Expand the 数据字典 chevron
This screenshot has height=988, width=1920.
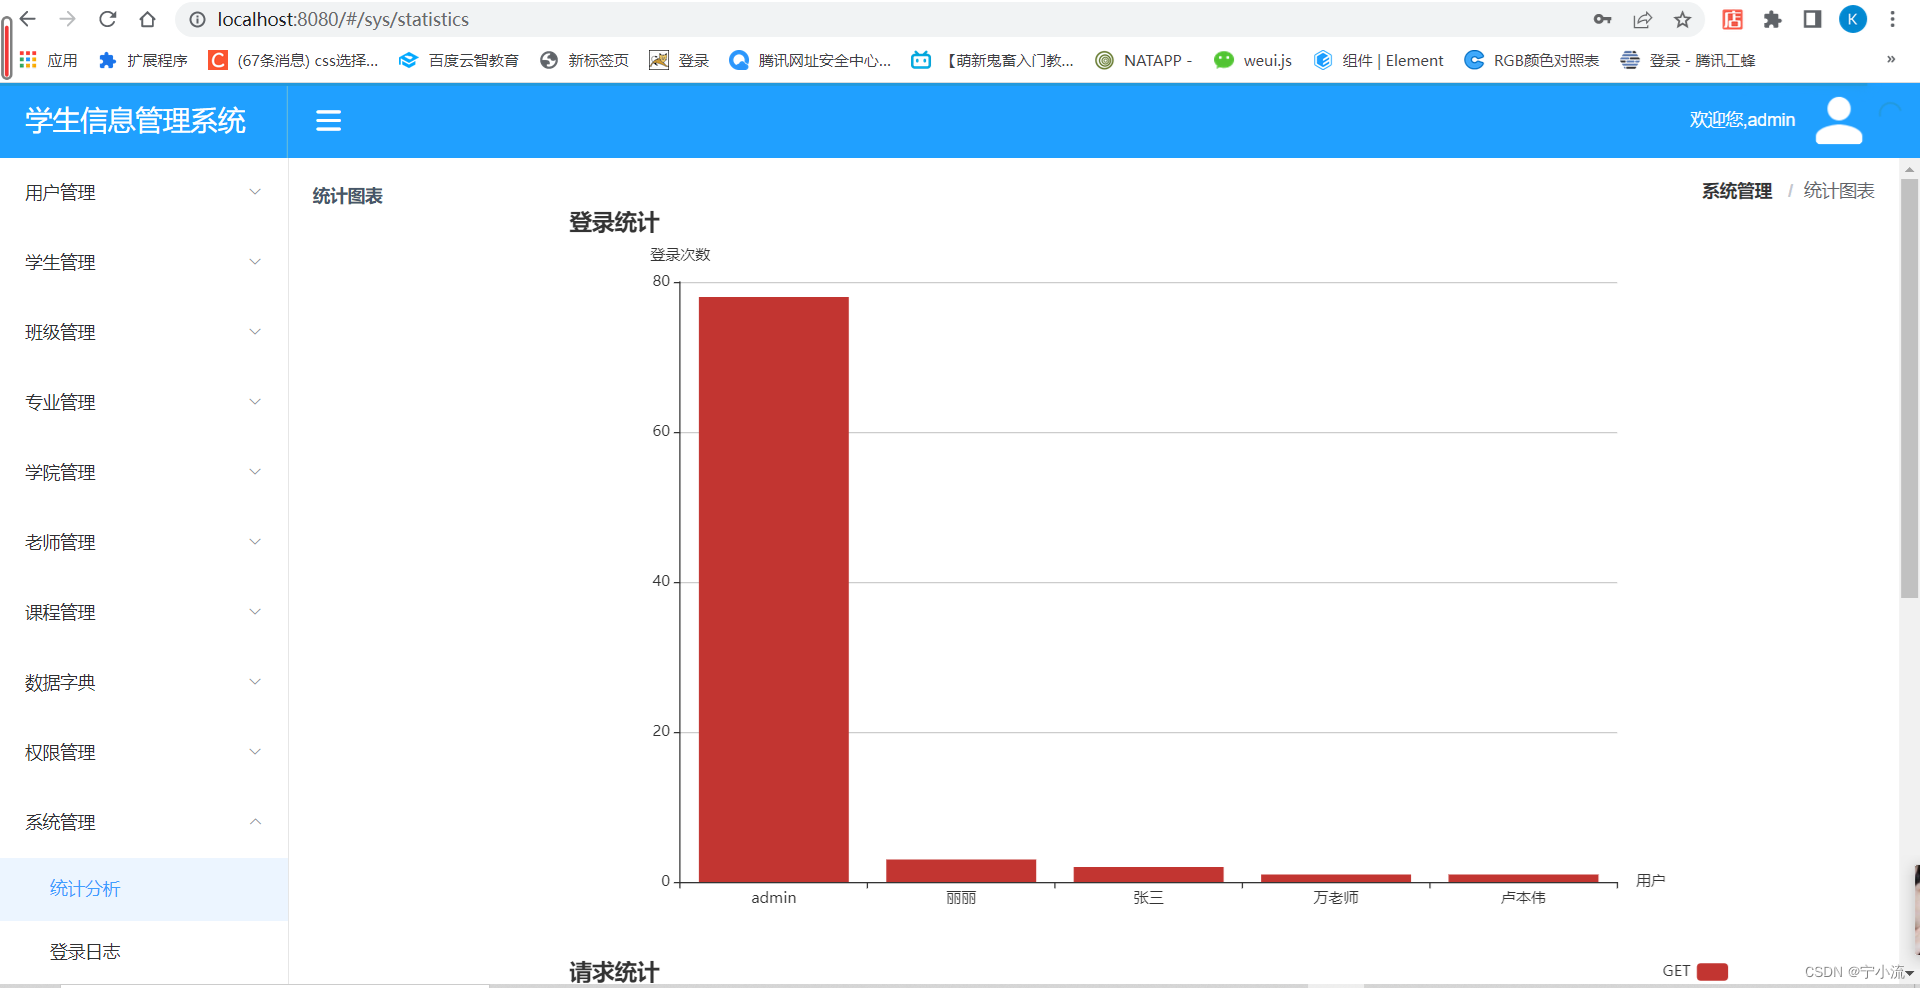(x=255, y=682)
